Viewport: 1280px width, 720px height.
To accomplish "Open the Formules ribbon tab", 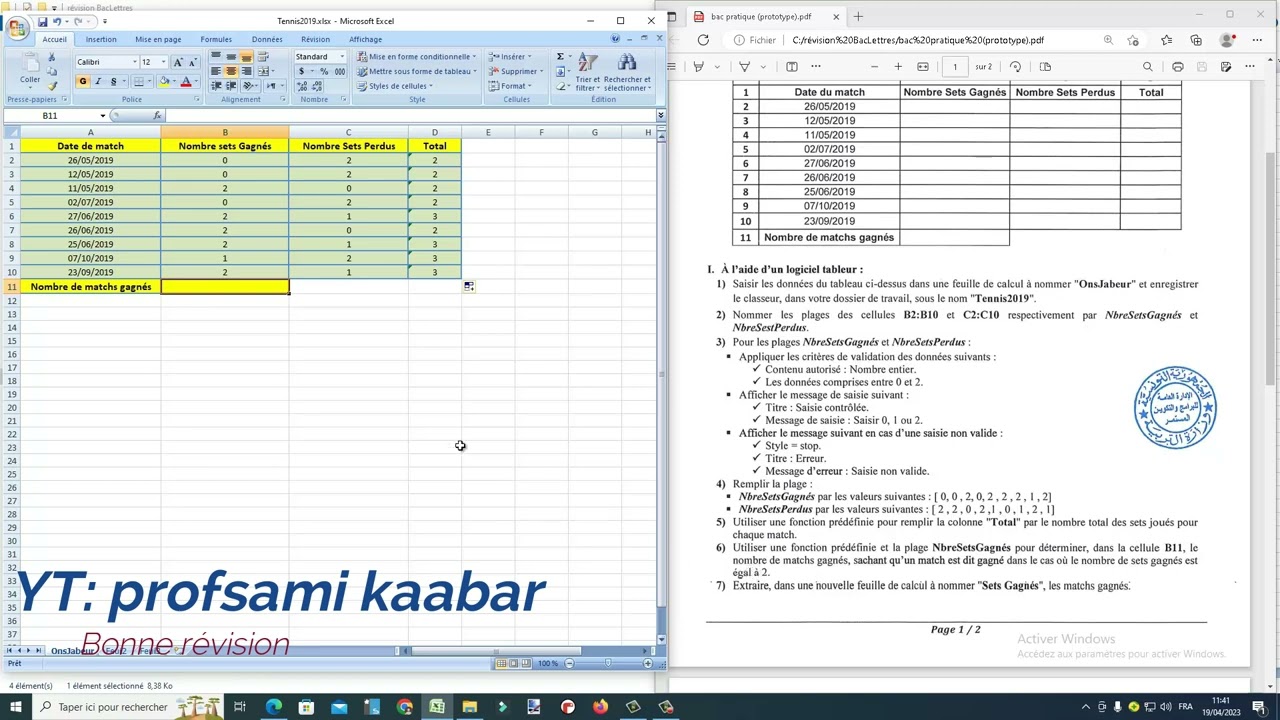I will (x=216, y=40).
